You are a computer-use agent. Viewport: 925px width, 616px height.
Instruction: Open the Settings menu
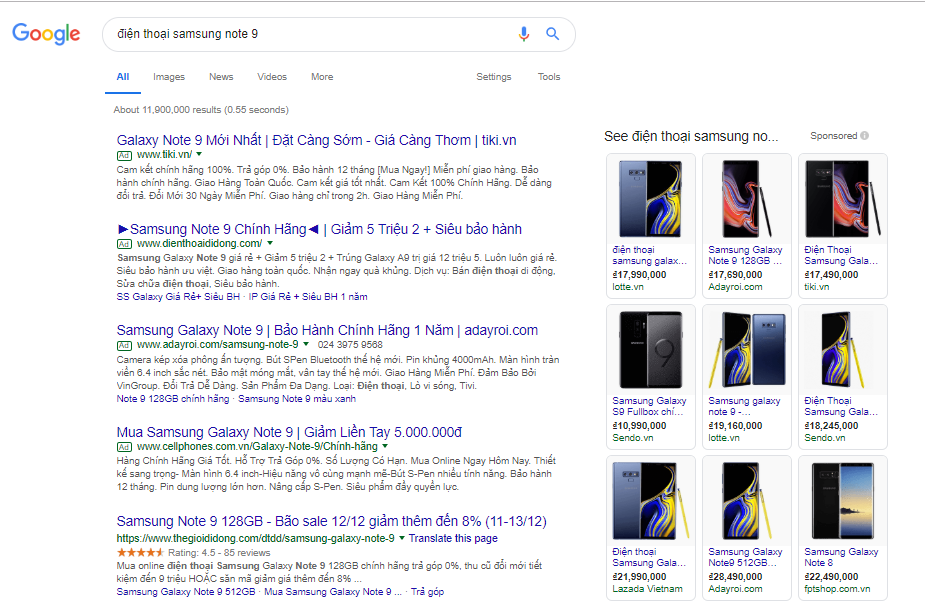click(493, 77)
